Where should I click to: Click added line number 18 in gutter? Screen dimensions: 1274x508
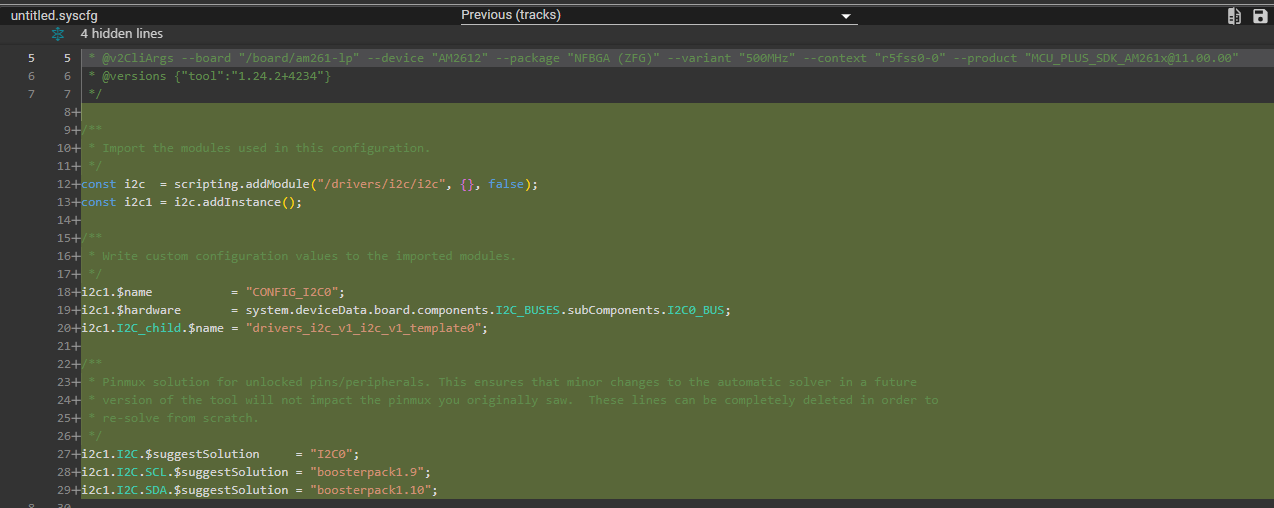(x=65, y=292)
